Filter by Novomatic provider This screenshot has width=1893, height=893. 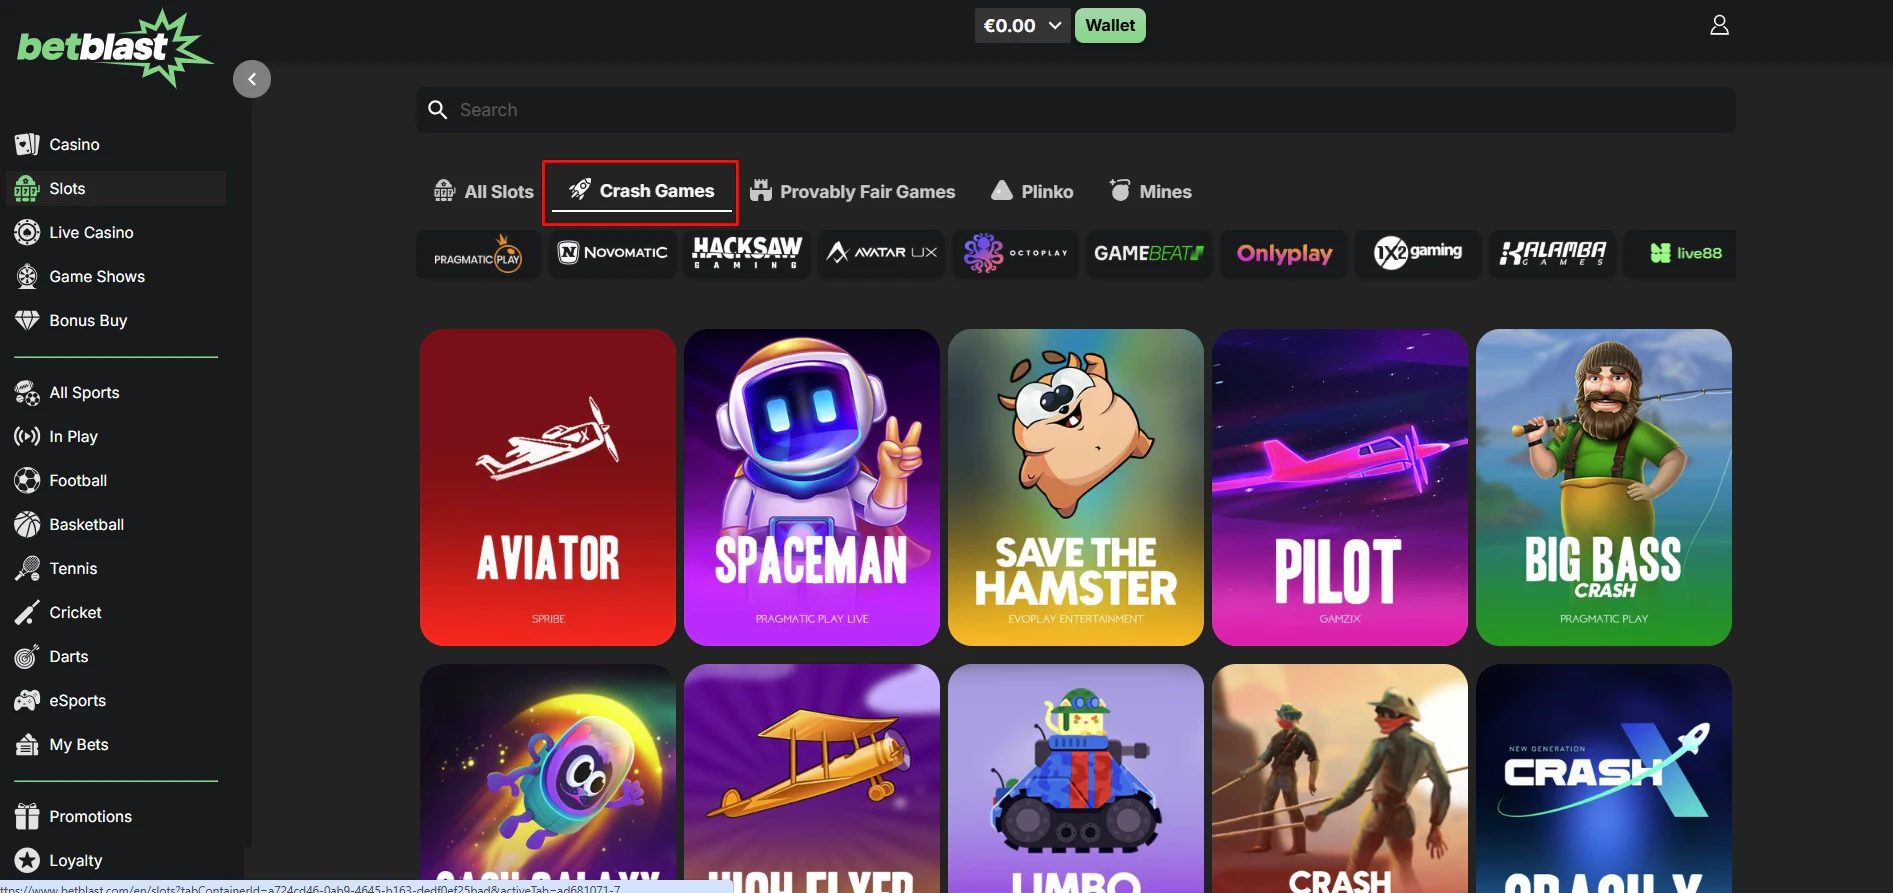tap(612, 253)
